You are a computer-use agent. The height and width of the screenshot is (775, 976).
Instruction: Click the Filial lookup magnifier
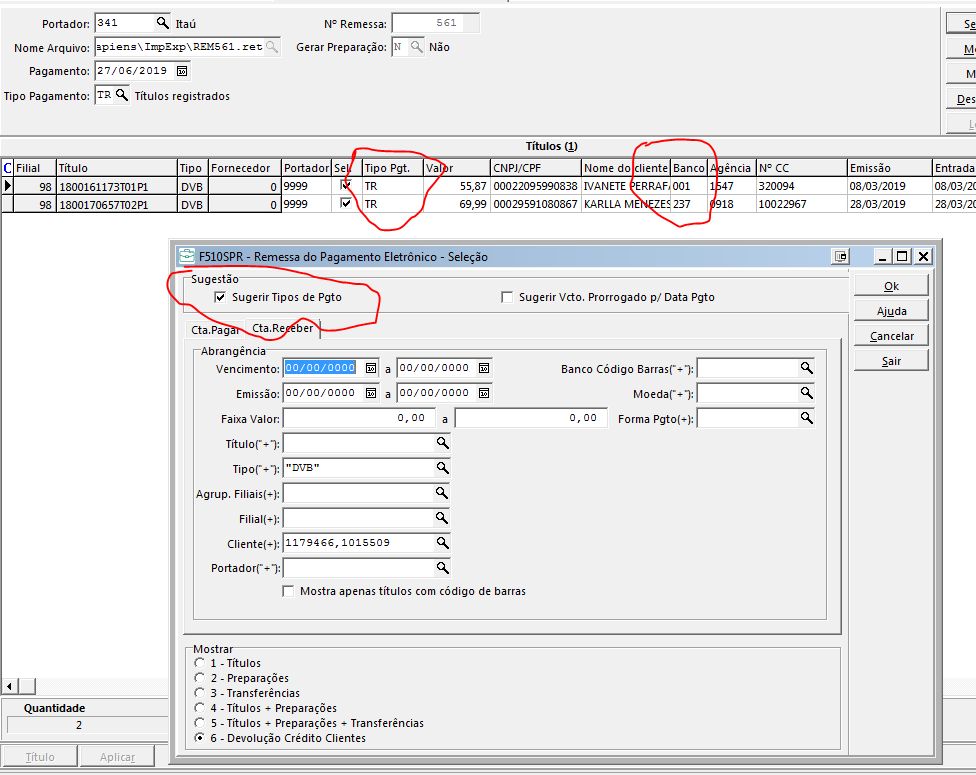click(442, 518)
